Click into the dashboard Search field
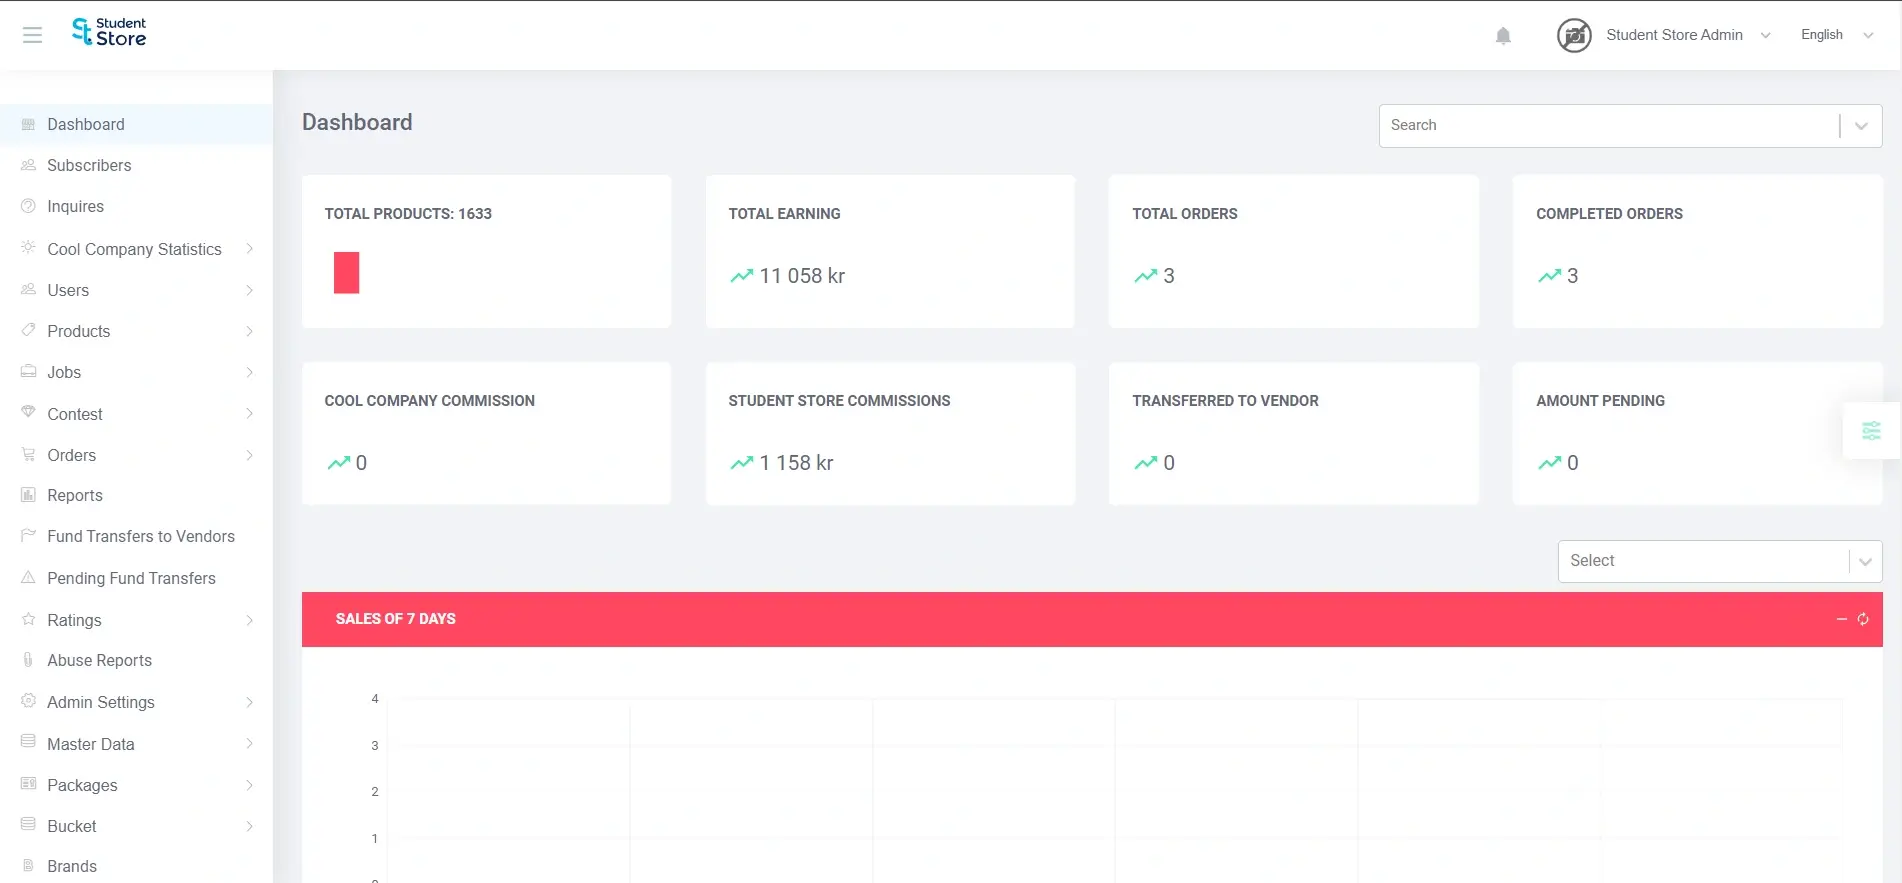This screenshot has width=1902, height=883. (x=1608, y=126)
